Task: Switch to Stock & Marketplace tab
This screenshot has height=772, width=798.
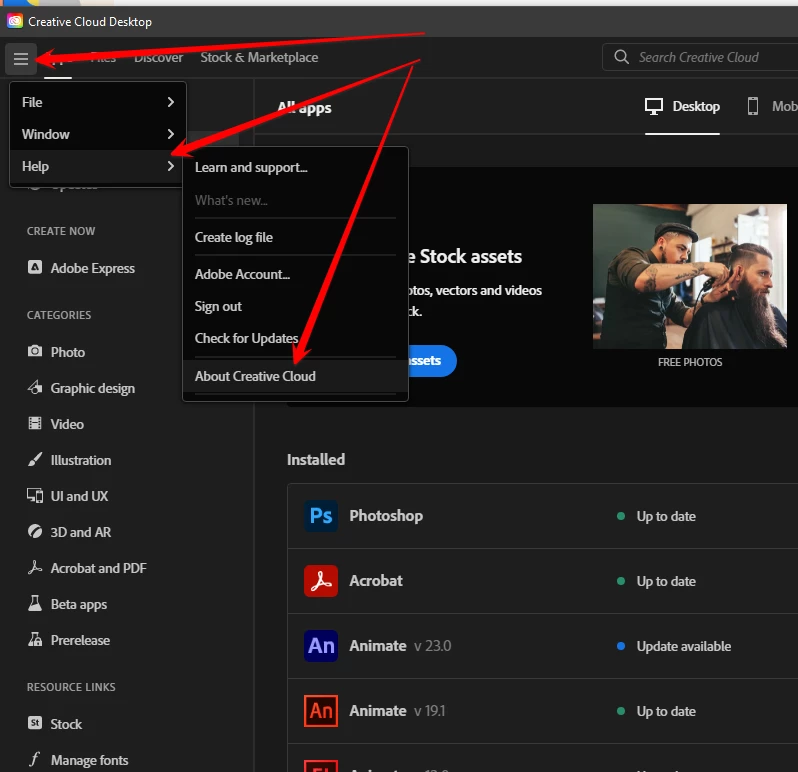Action: click(x=259, y=58)
